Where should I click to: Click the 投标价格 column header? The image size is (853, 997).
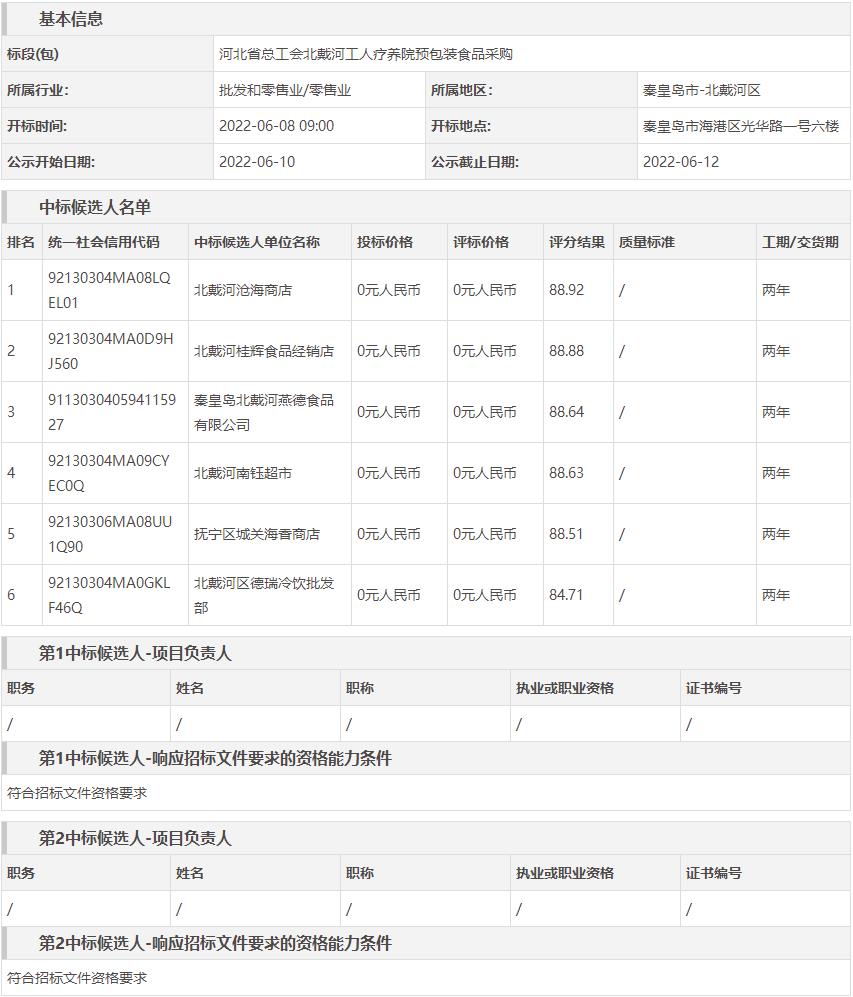pyautogui.click(x=385, y=242)
